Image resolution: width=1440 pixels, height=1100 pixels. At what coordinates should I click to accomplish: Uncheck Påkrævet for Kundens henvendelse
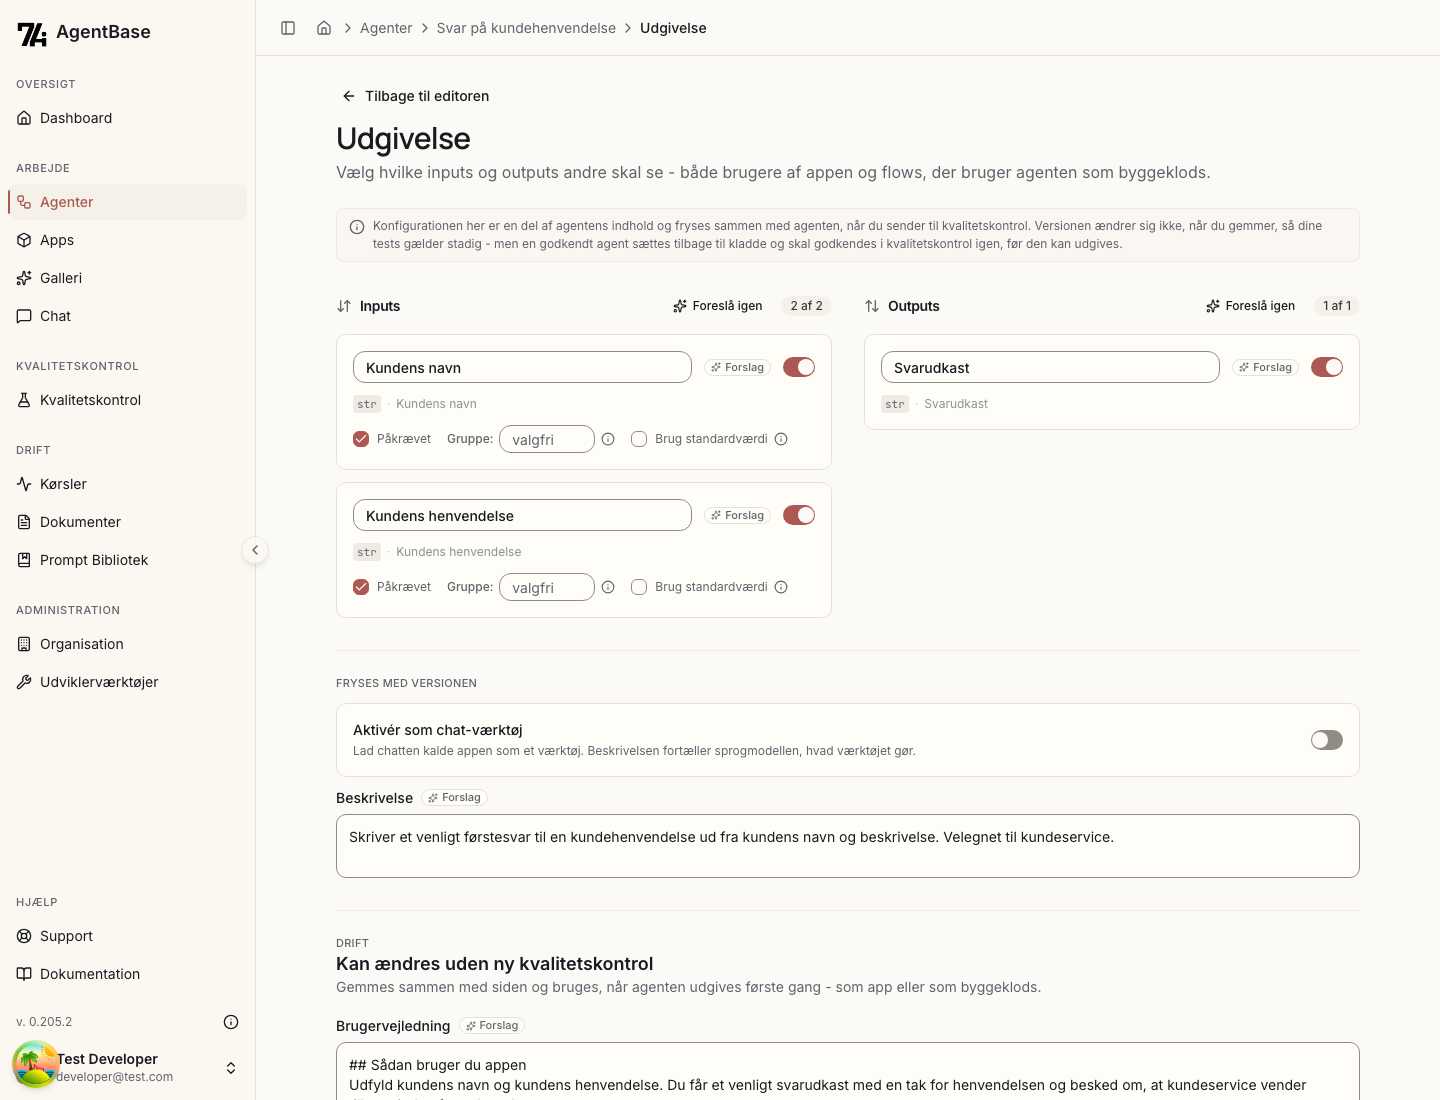click(x=361, y=587)
